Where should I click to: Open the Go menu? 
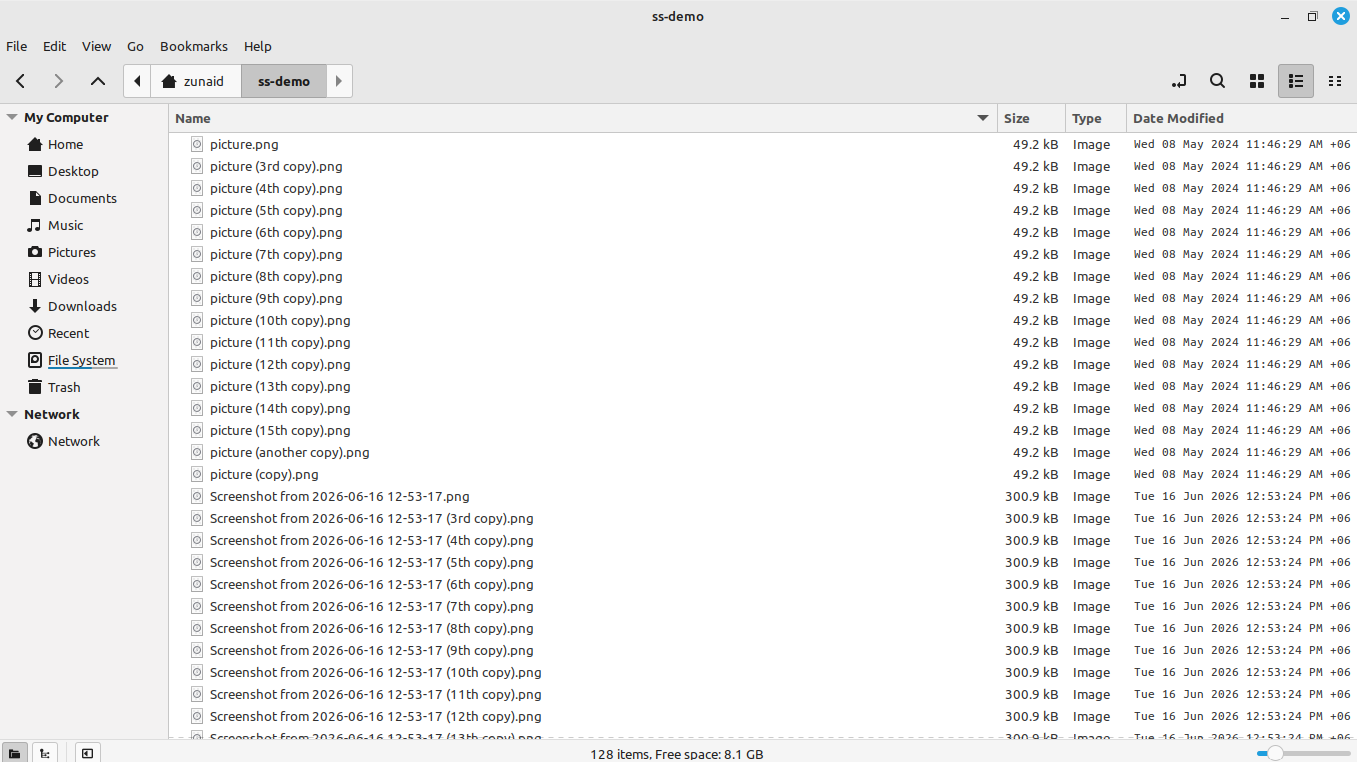click(x=135, y=46)
